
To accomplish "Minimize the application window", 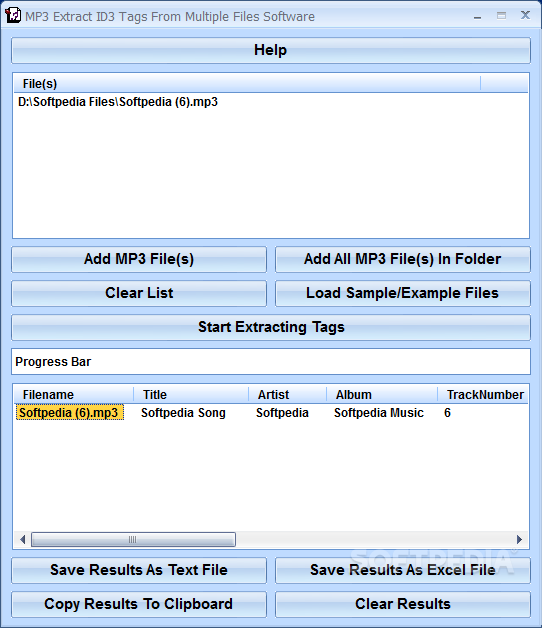I will (477, 16).
